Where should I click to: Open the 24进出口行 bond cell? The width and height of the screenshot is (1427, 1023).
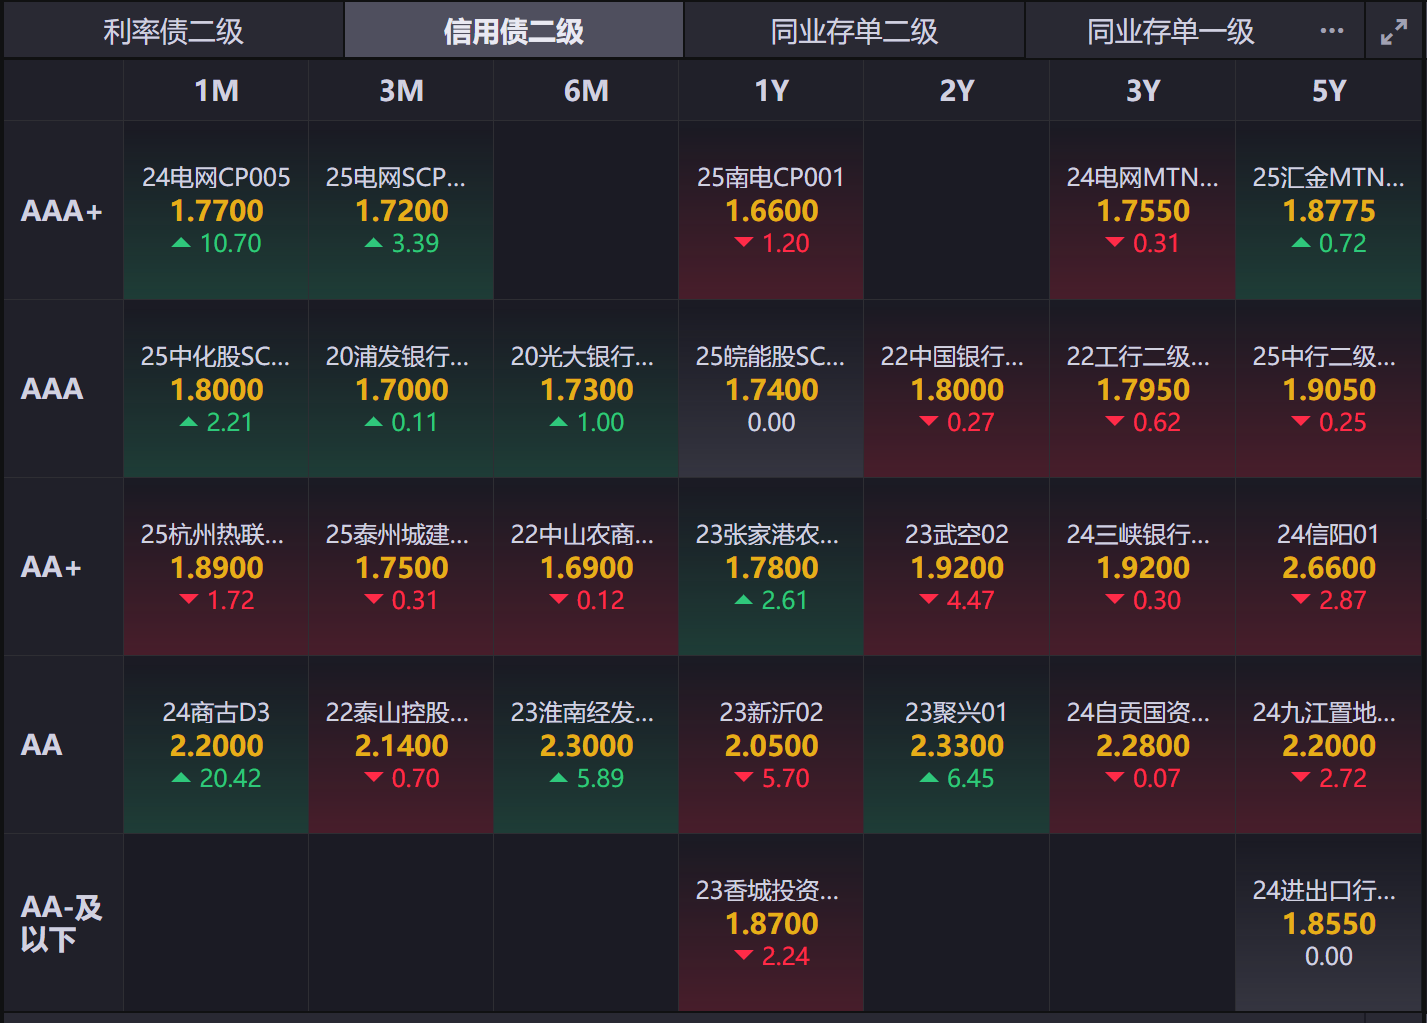[x=1329, y=923]
